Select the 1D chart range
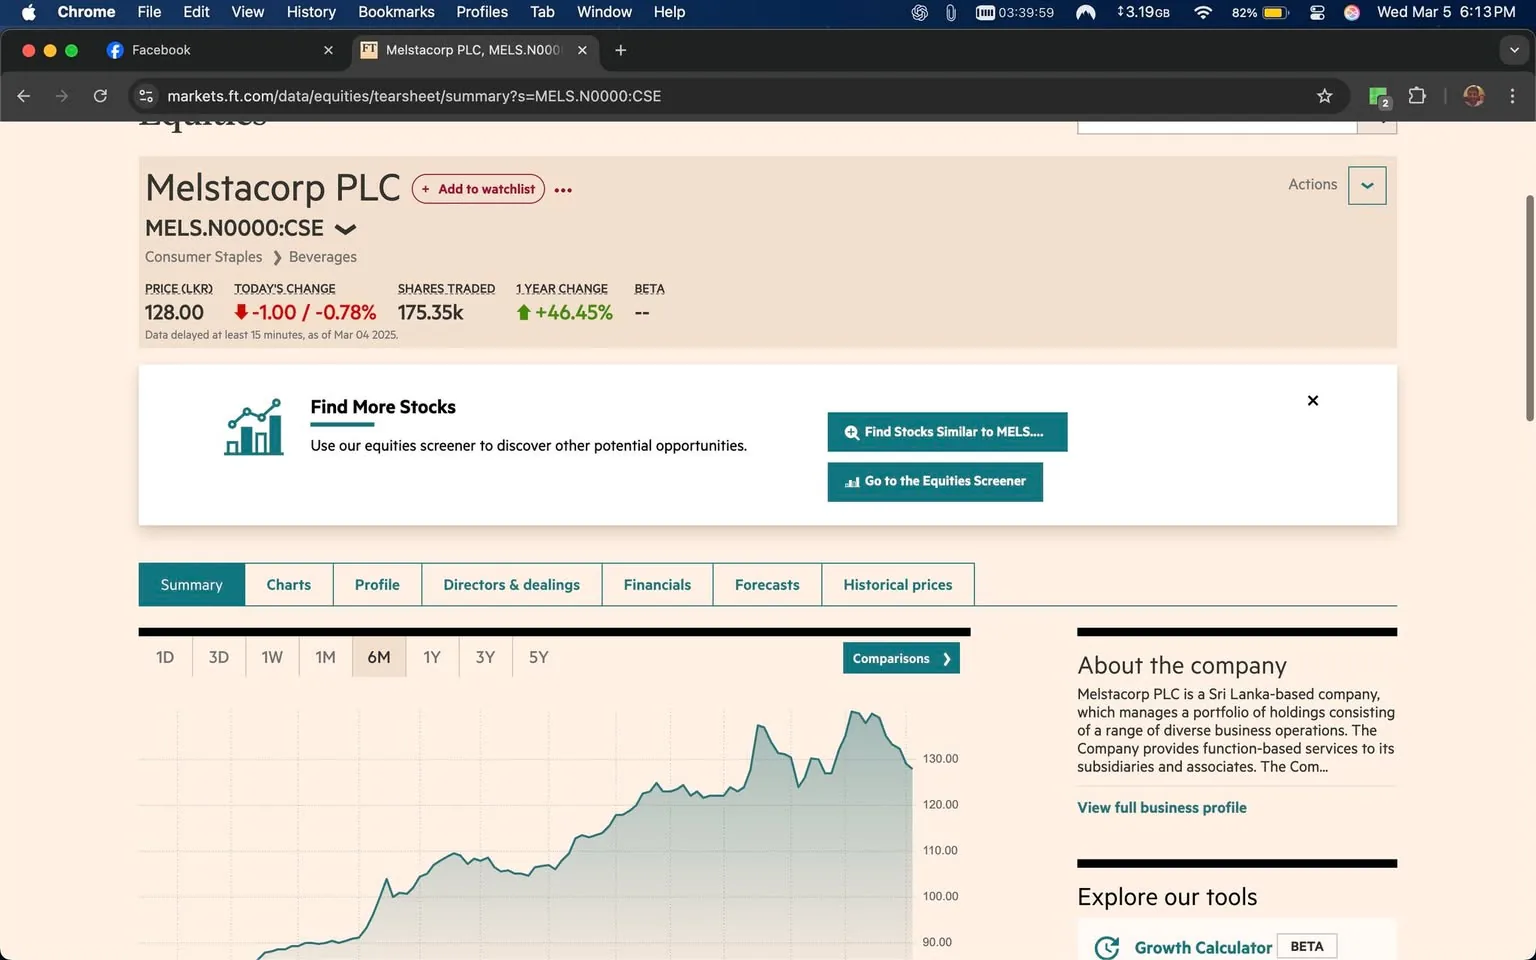Image resolution: width=1536 pixels, height=960 pixels. pos(164,657)
